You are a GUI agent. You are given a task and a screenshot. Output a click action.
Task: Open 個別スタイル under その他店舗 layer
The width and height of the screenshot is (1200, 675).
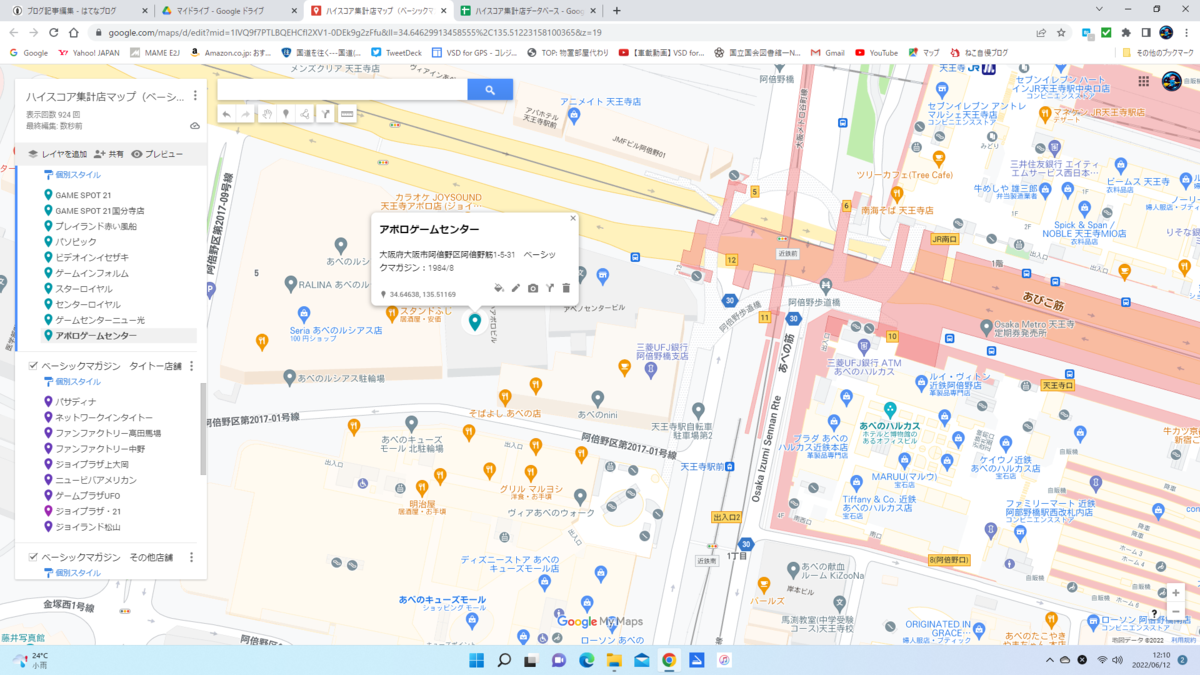click(x=72, y=573)
